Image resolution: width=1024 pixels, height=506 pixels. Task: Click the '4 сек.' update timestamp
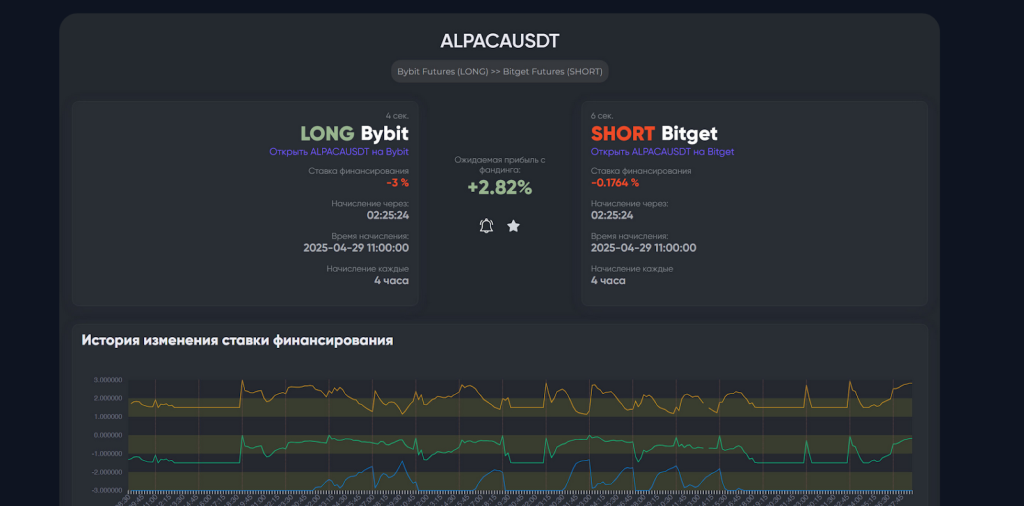point(397,116)
